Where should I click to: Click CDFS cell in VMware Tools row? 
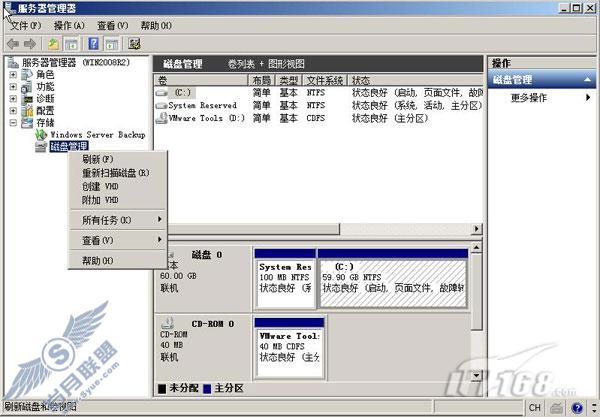316,118
